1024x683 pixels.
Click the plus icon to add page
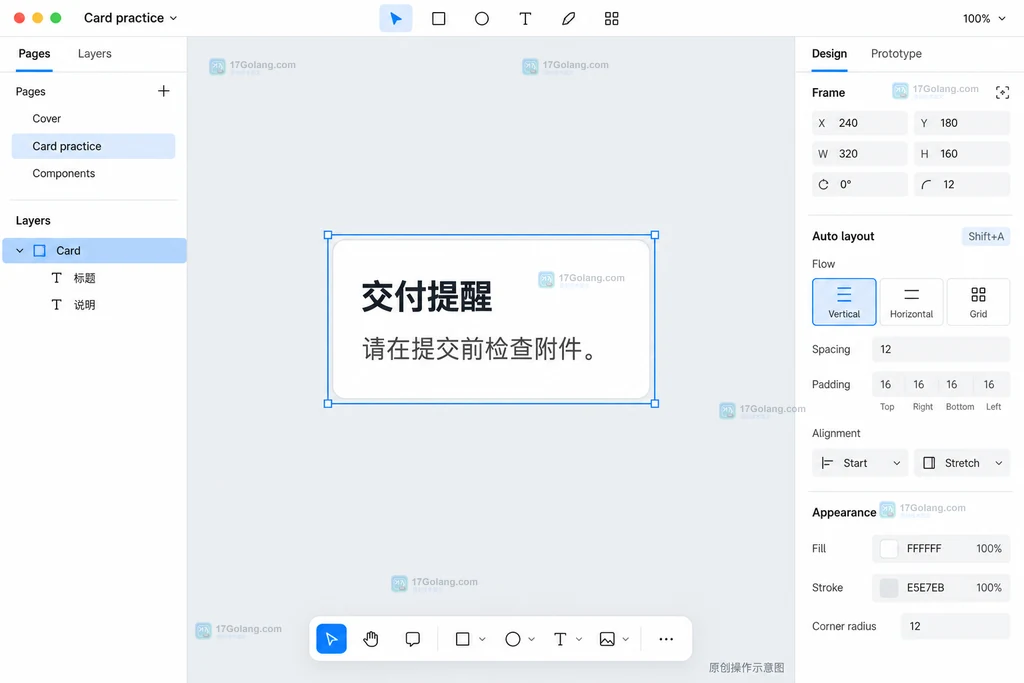click(x=163, y=91)
